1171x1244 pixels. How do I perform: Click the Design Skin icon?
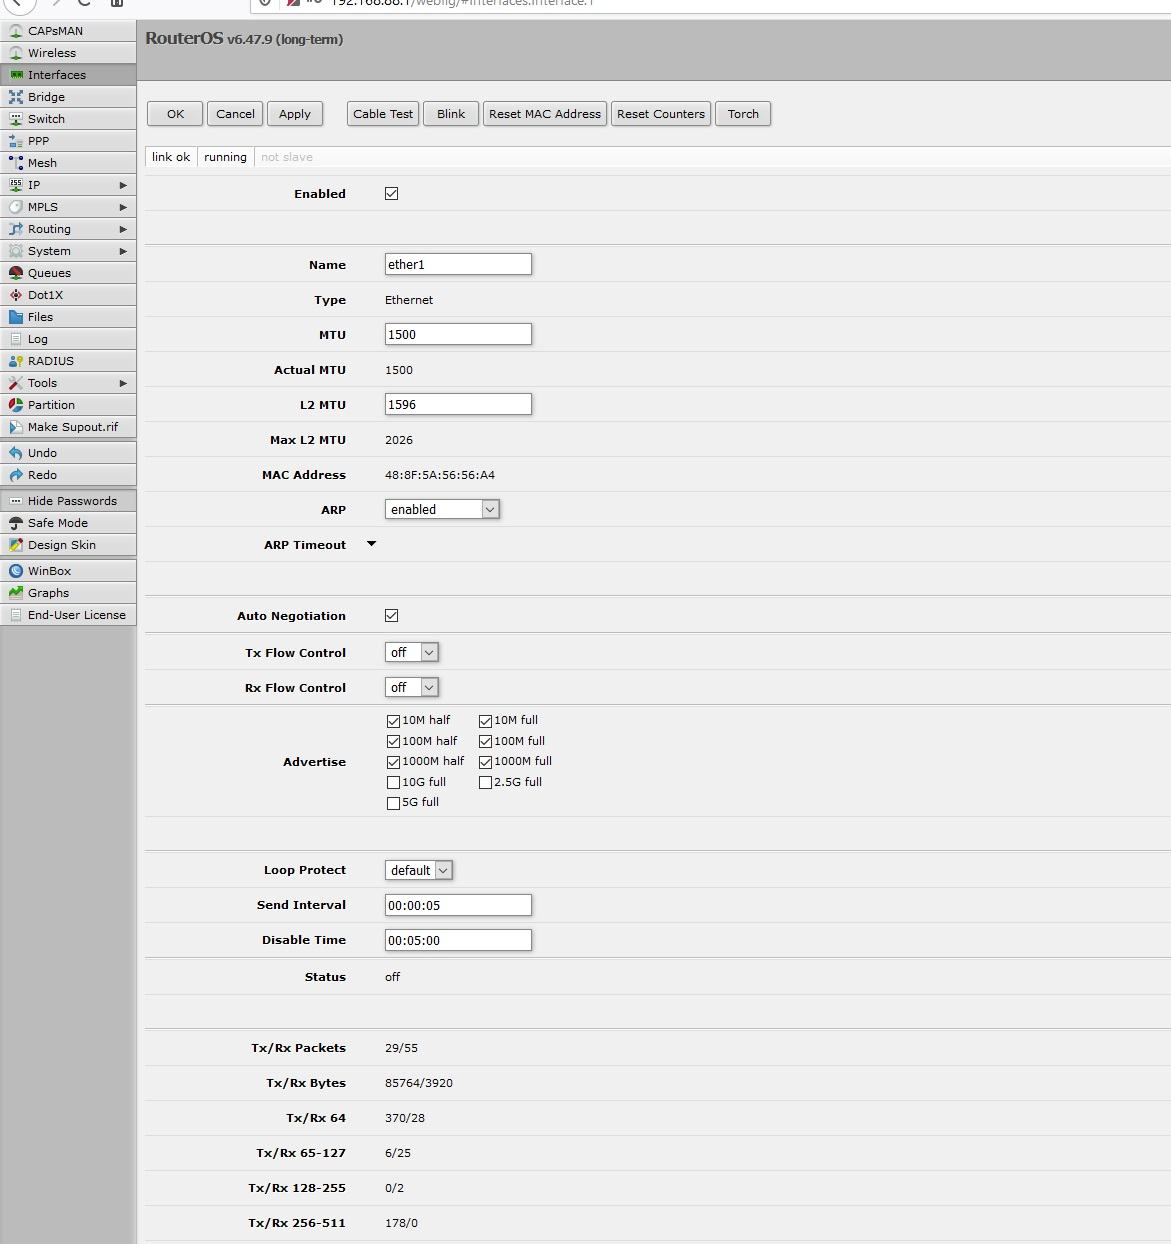pos(16,545)
